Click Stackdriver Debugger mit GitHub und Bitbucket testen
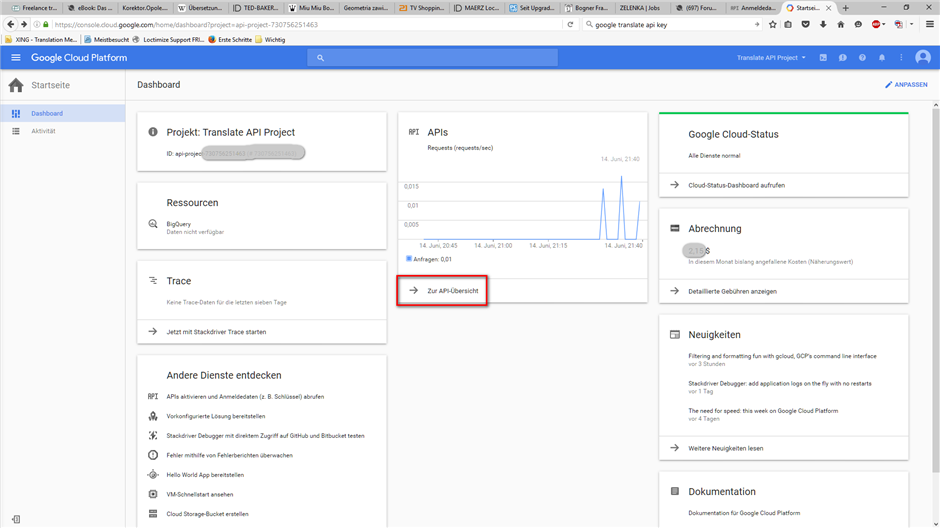The width and height of the screenshot is (940, 528). point(265,436)
